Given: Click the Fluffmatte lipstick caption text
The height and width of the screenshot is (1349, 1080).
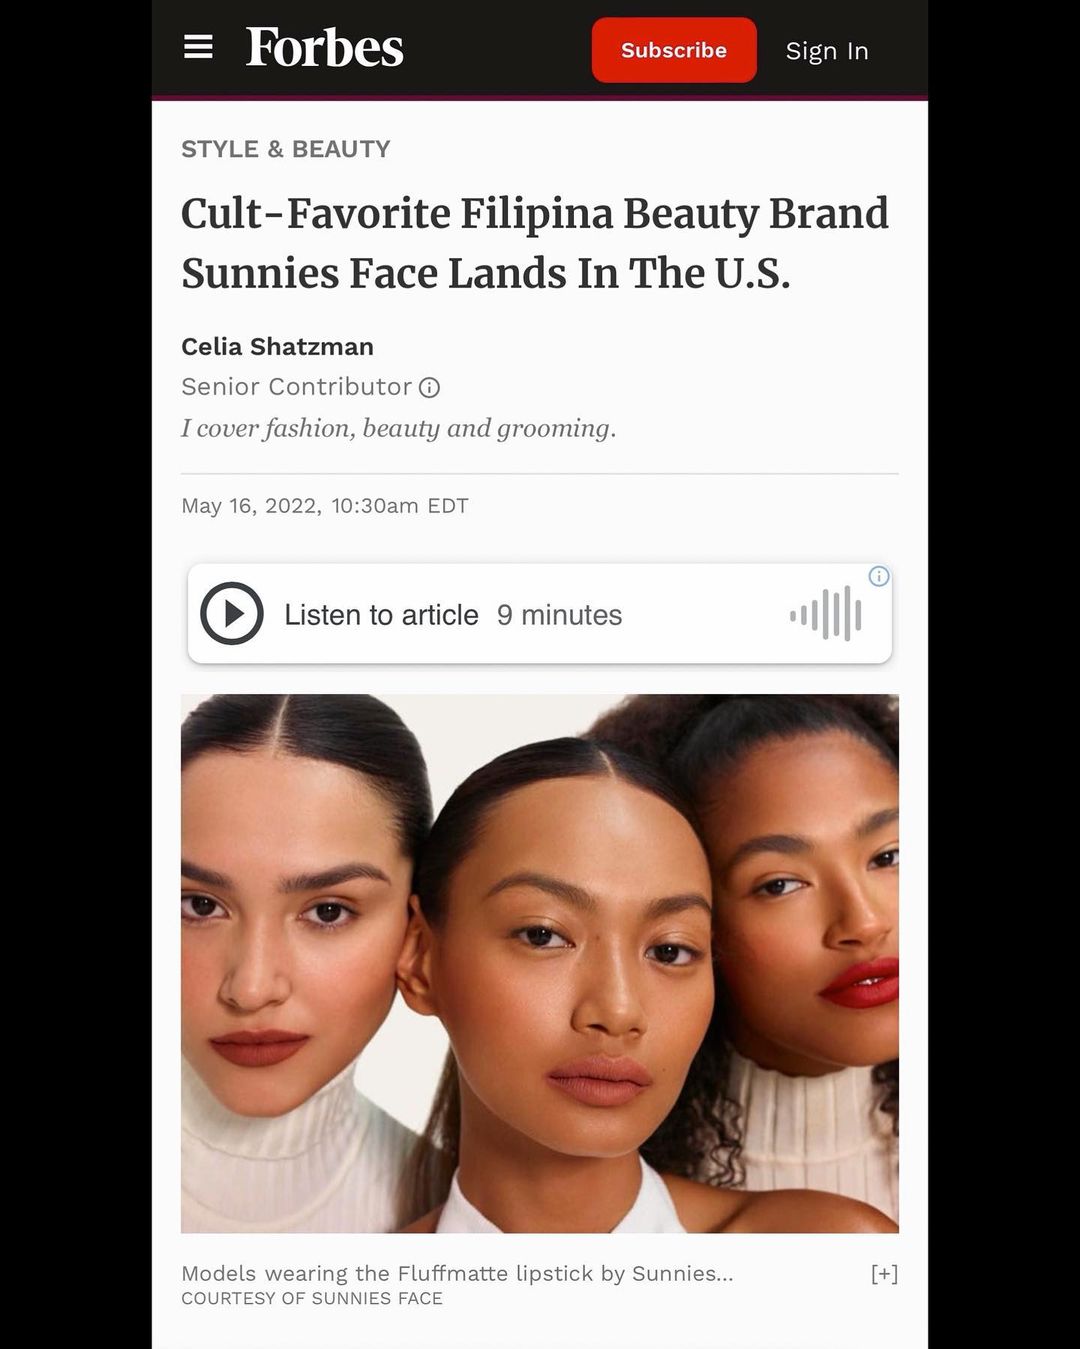Looking at the screenshot, I should [x=457, y=1274].
